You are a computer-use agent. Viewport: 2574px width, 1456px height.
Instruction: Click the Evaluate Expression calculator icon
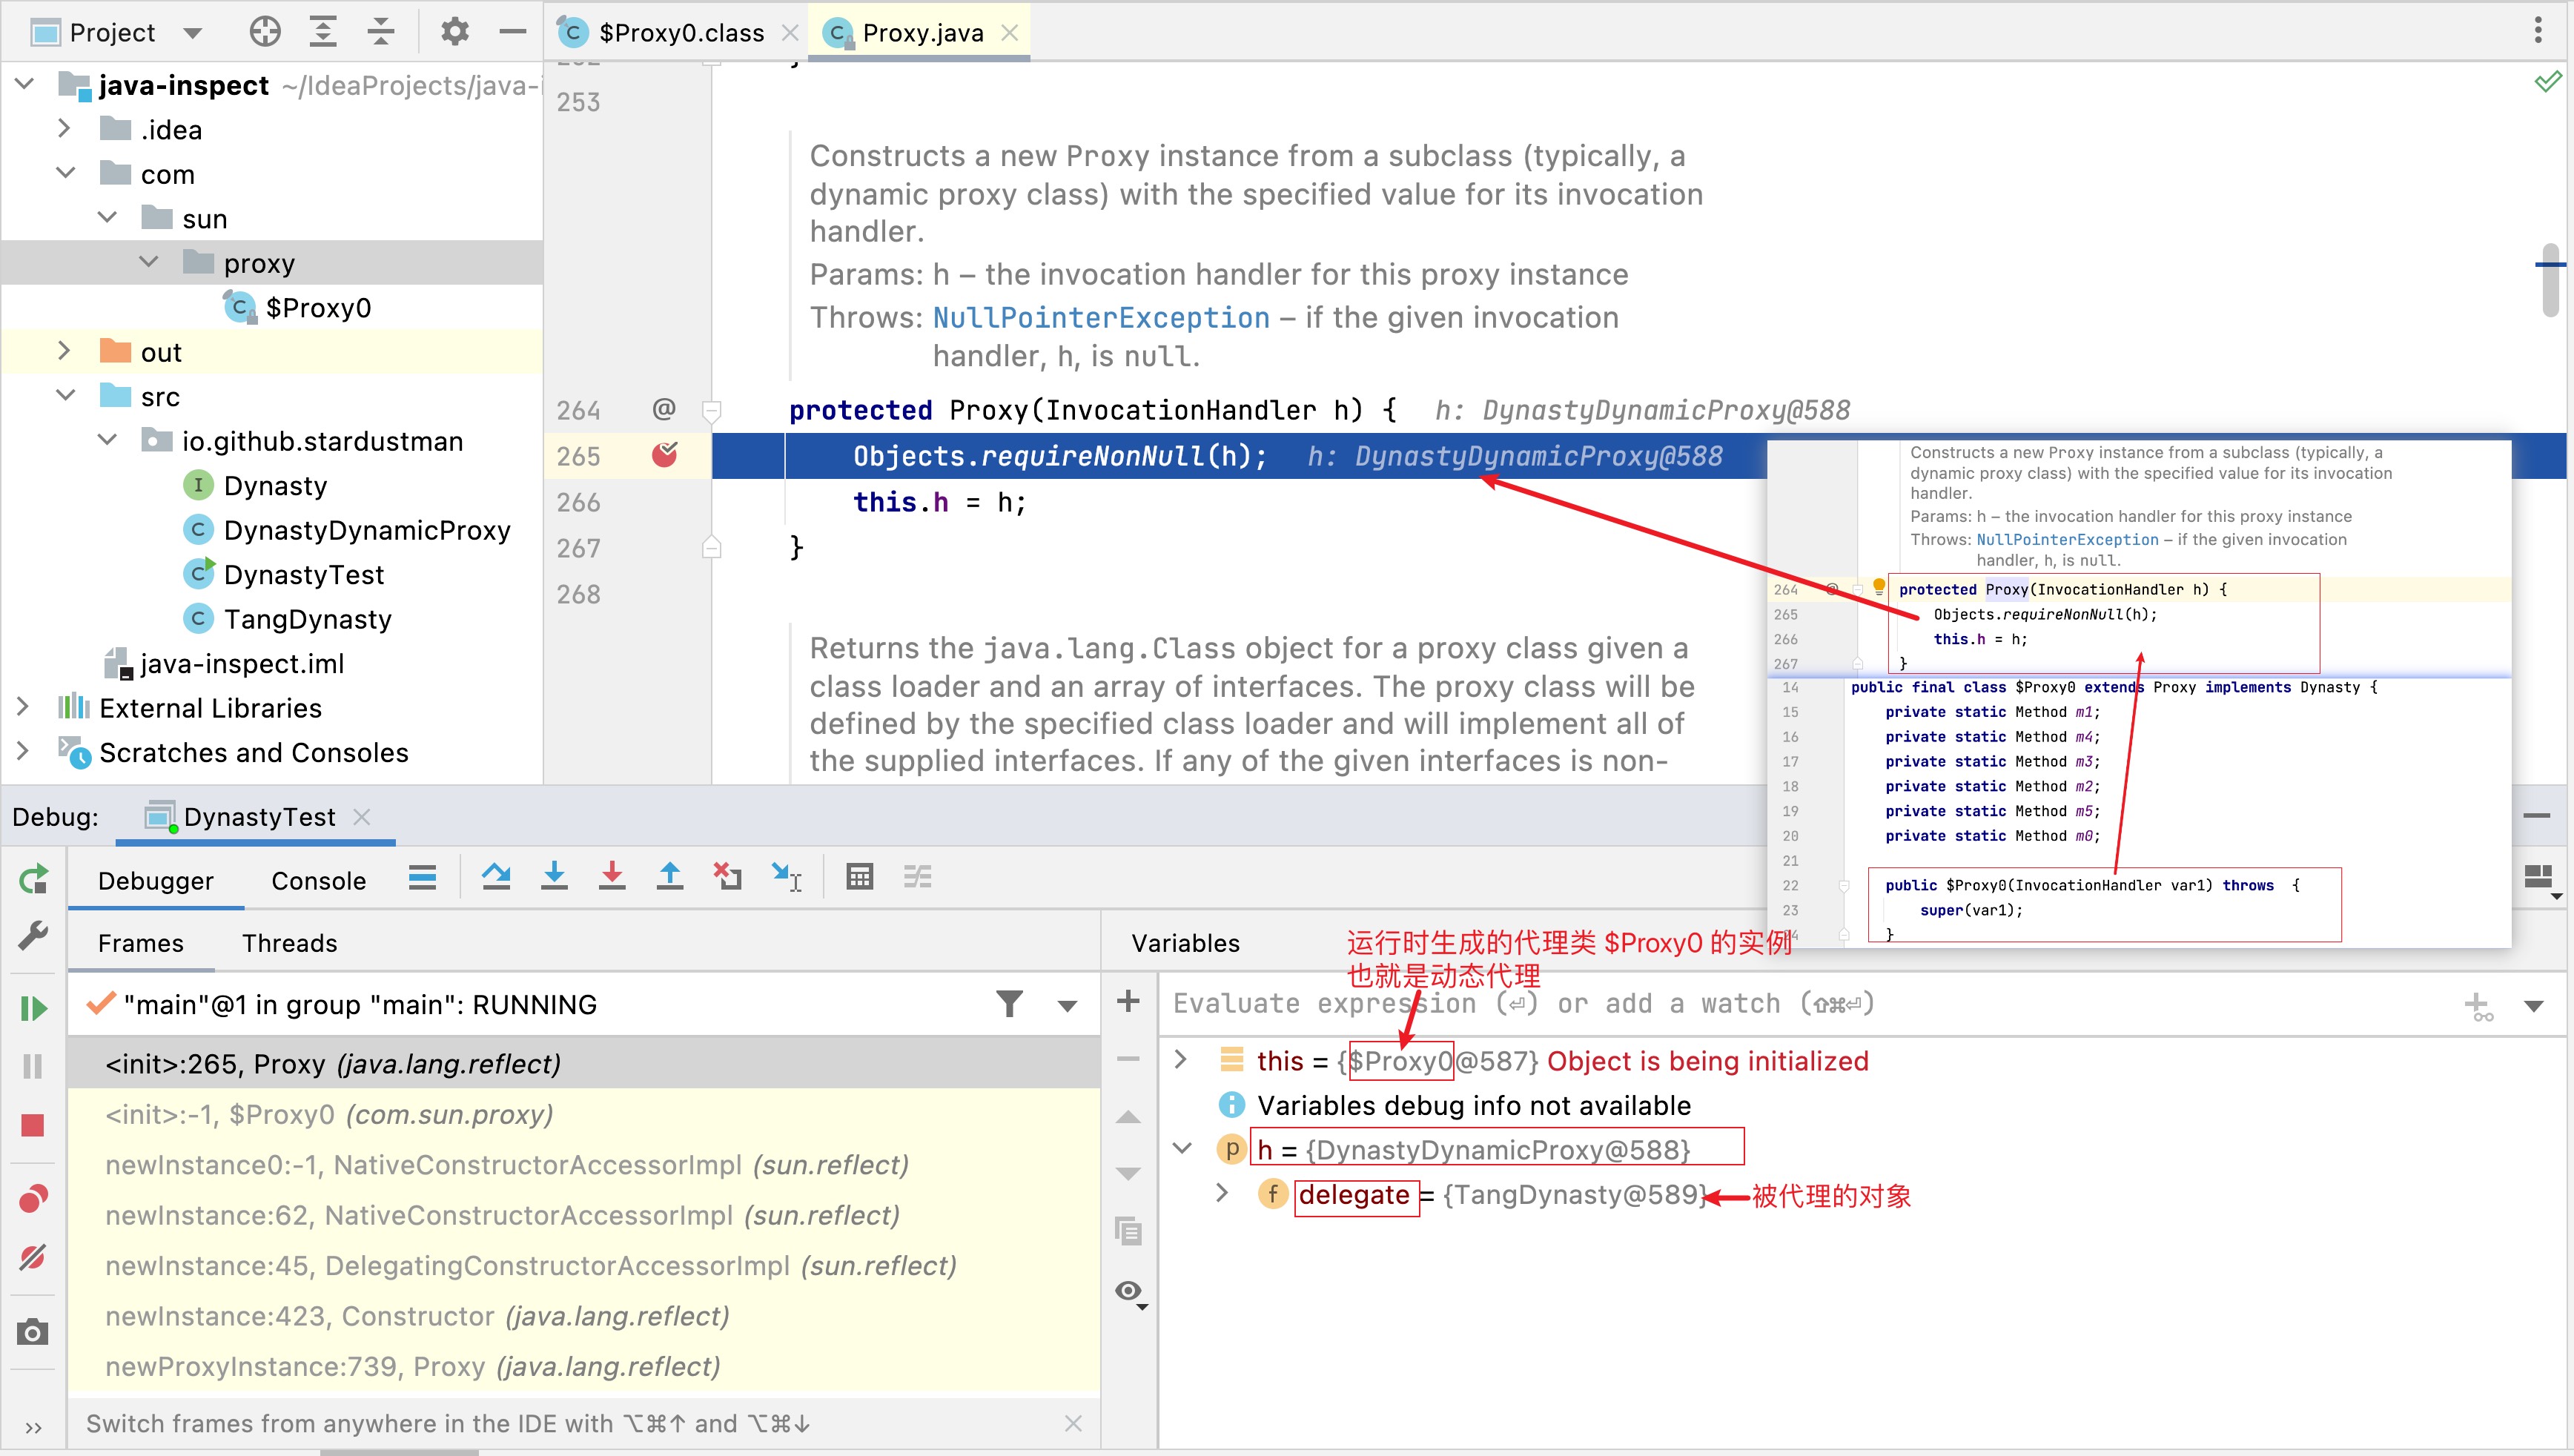[859, 878]
